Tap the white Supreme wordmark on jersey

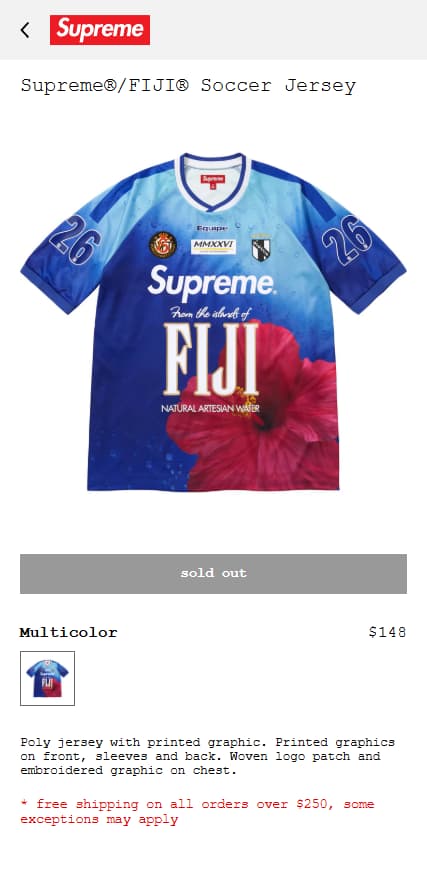213,283
